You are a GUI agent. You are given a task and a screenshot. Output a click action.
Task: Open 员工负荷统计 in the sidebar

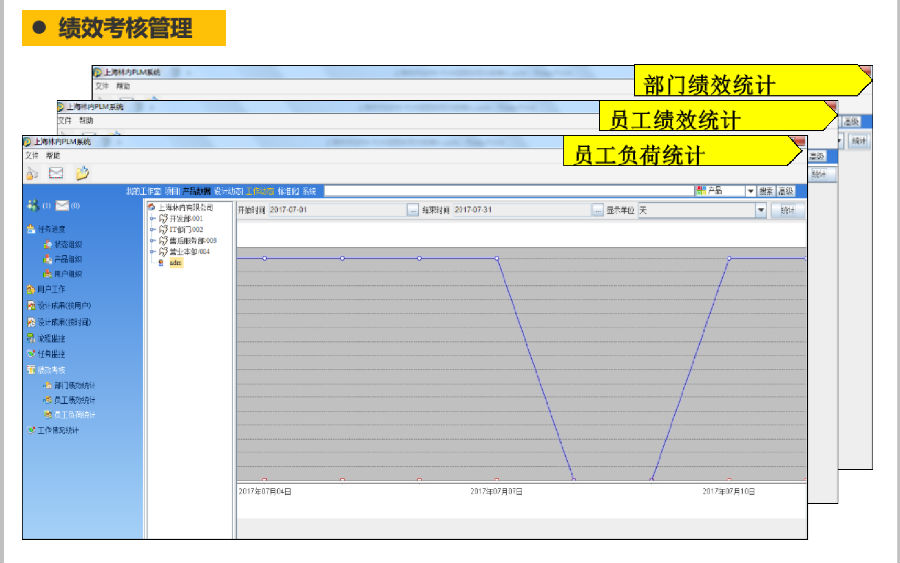click(x=75, y=414)
